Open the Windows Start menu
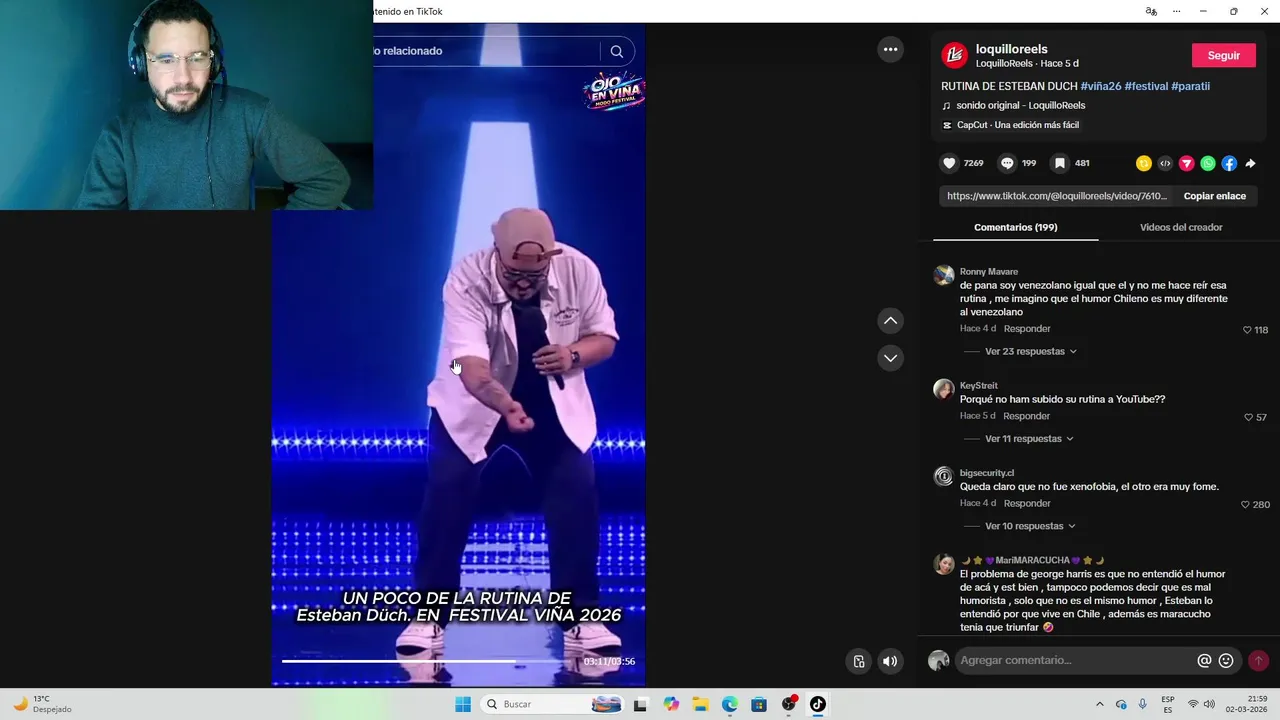 pyautogui.click(x=463, y=704)
